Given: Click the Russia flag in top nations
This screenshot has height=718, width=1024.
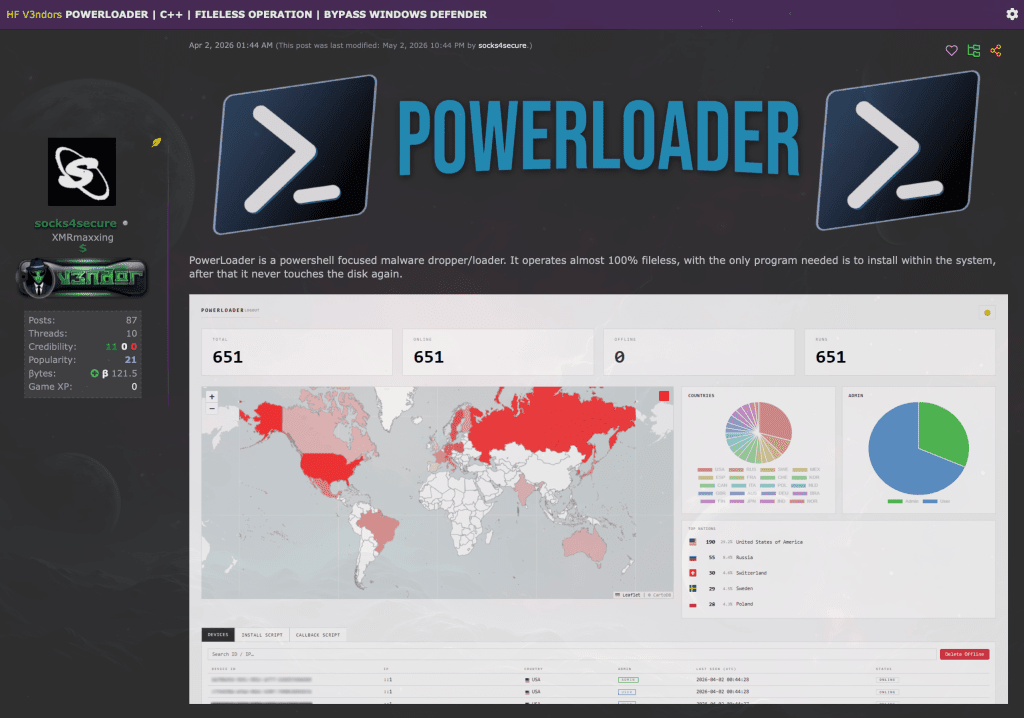Looking at the screenshot, I should [693, 557].
